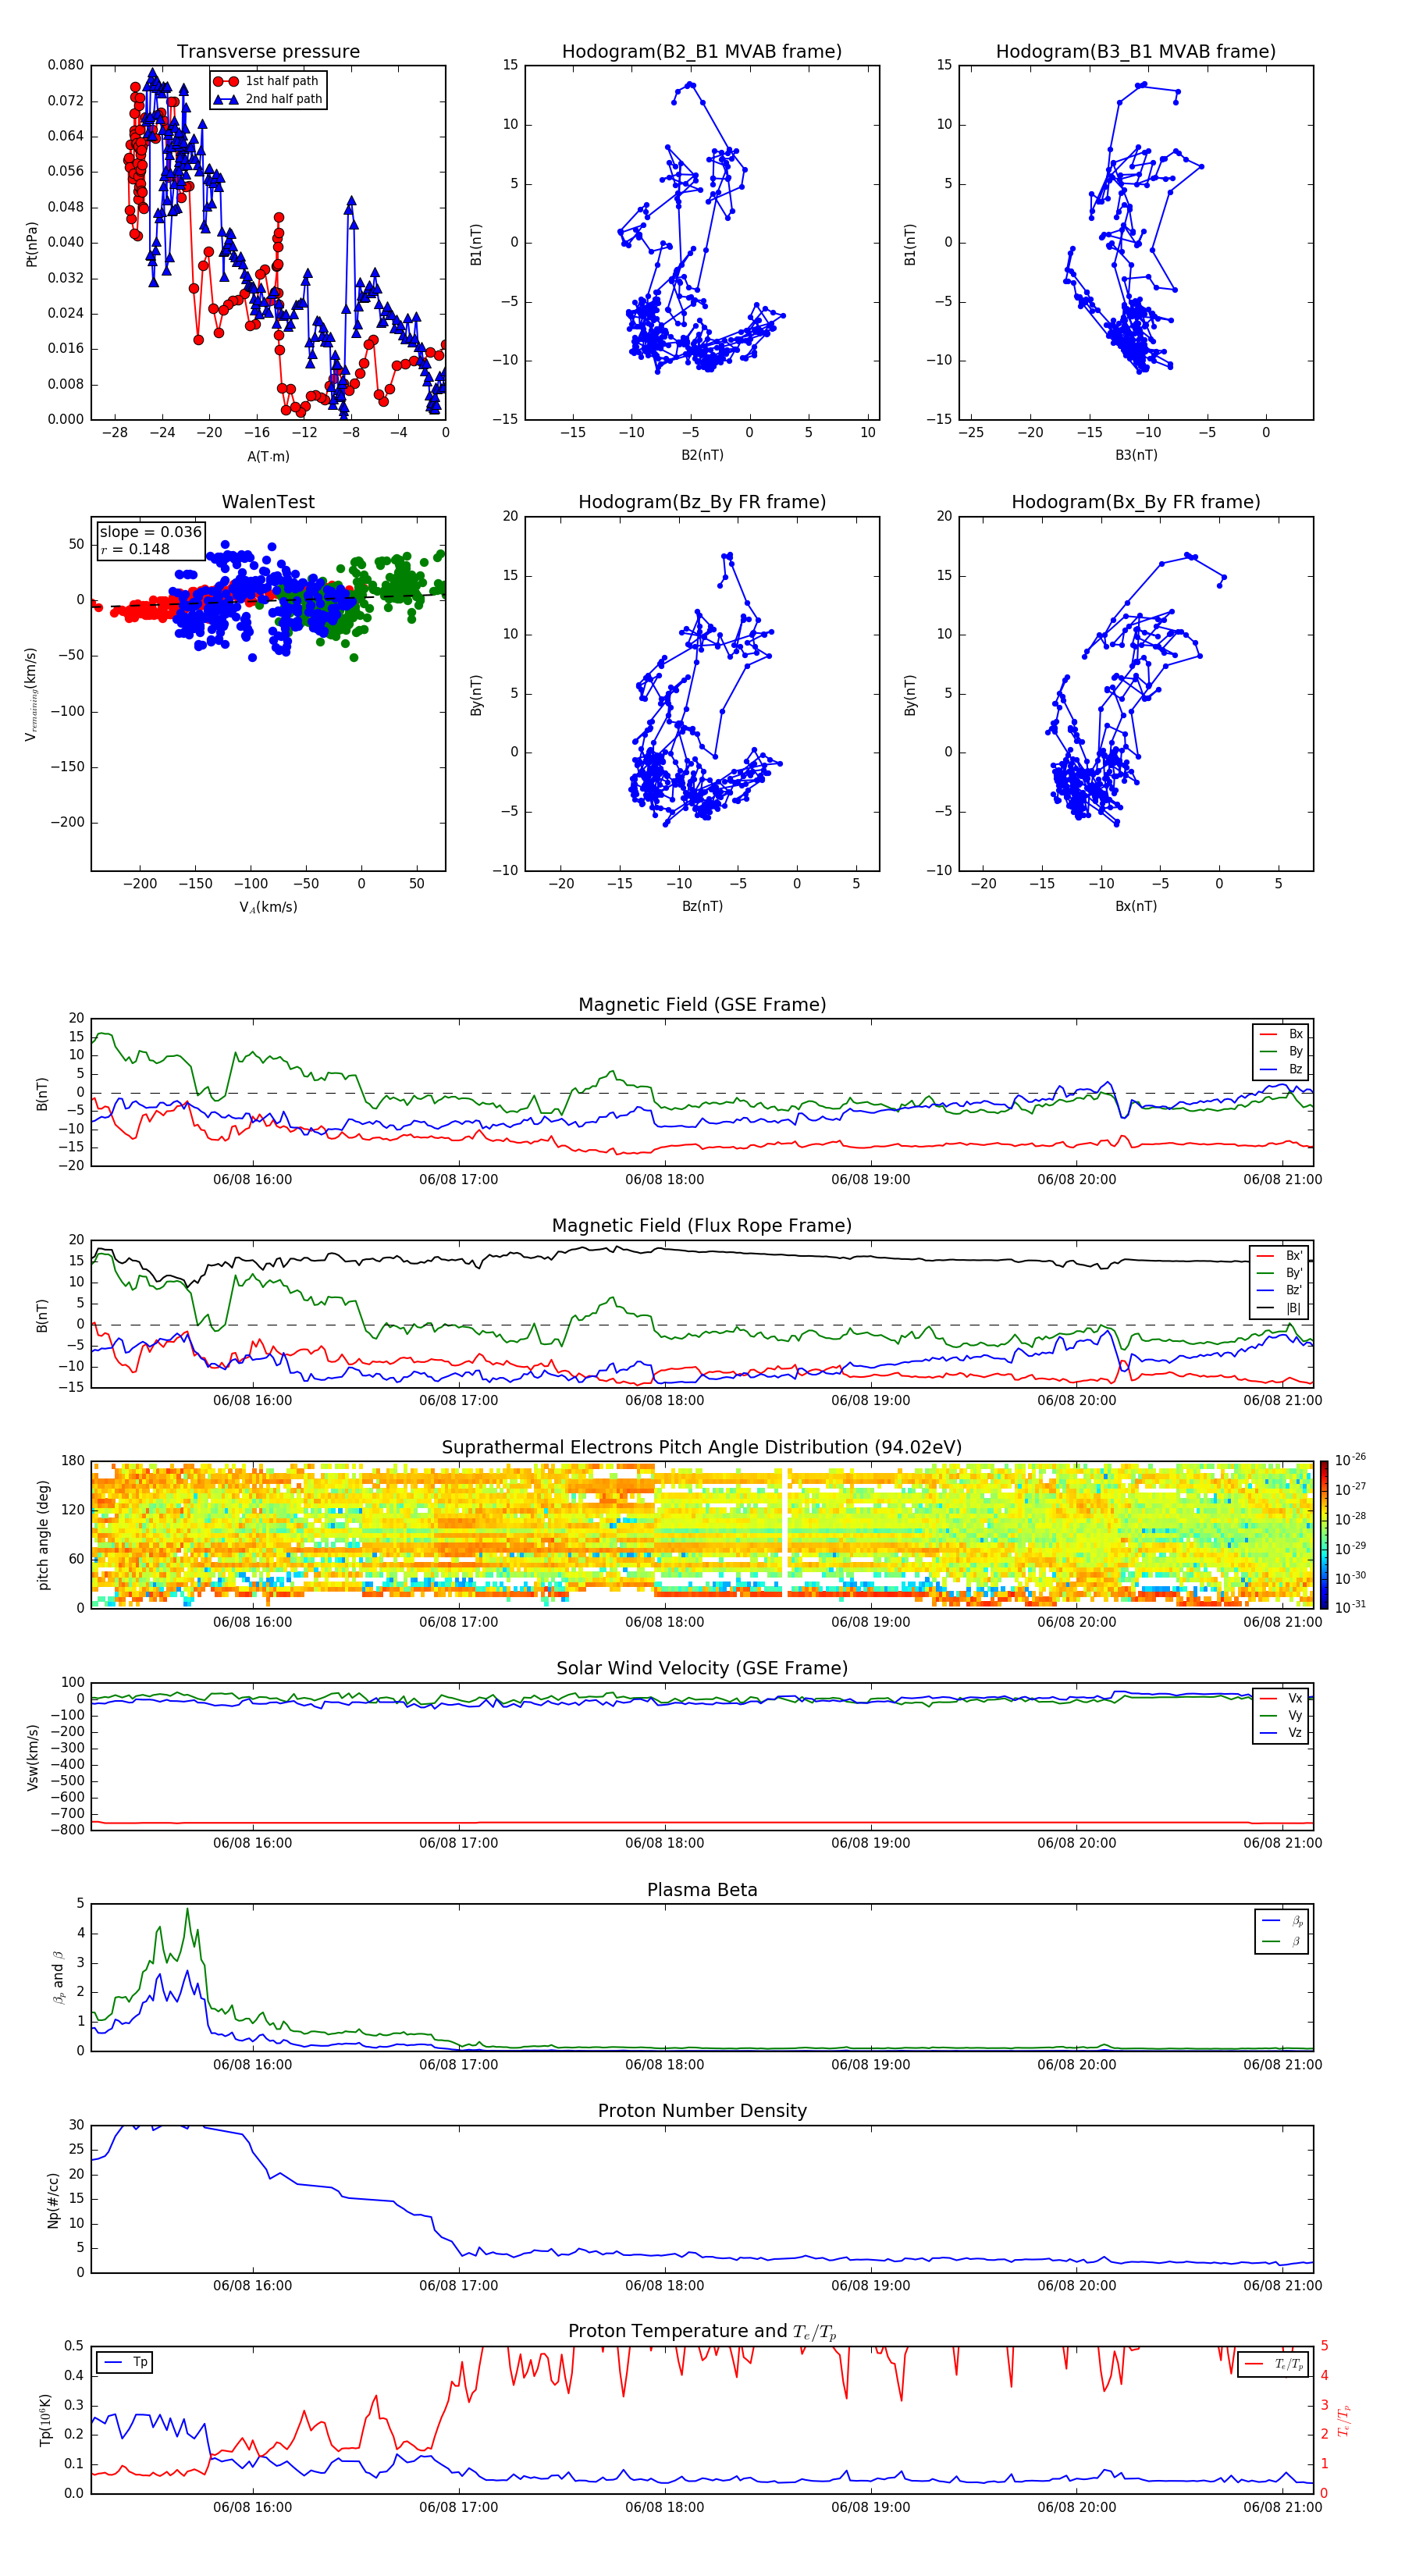Click the 'Vsw(km/s)' y-axis label
This screenshot has height=2576, width=1405.
(x=32, y=1756)
